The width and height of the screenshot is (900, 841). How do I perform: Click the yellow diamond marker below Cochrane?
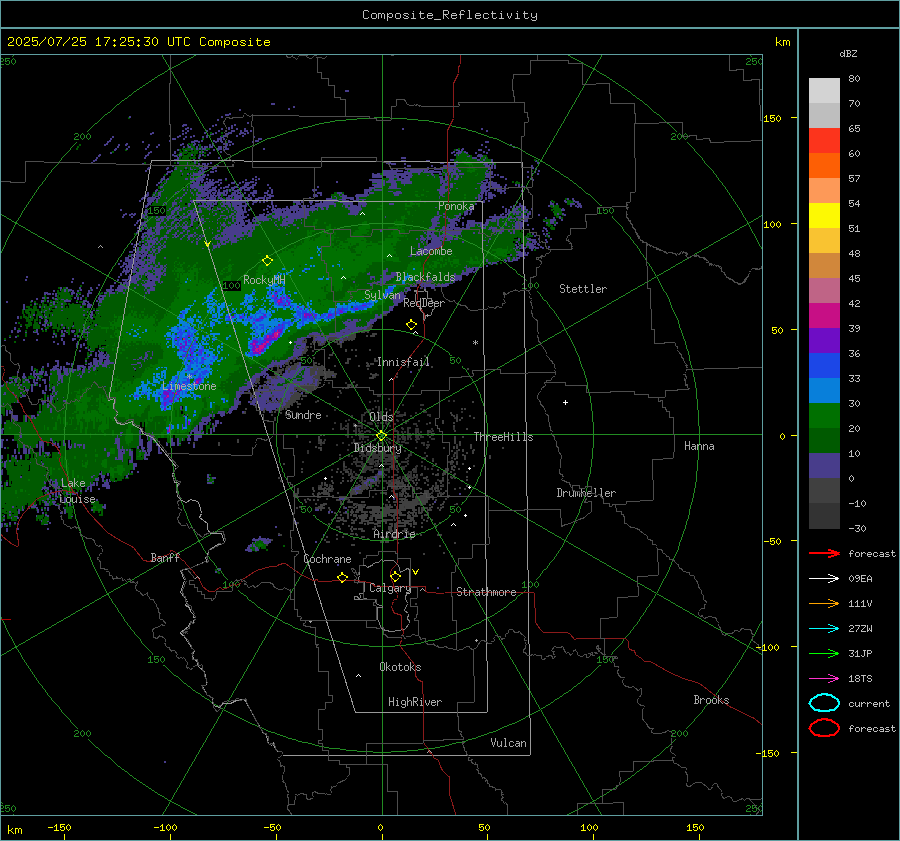coord(342,577)
